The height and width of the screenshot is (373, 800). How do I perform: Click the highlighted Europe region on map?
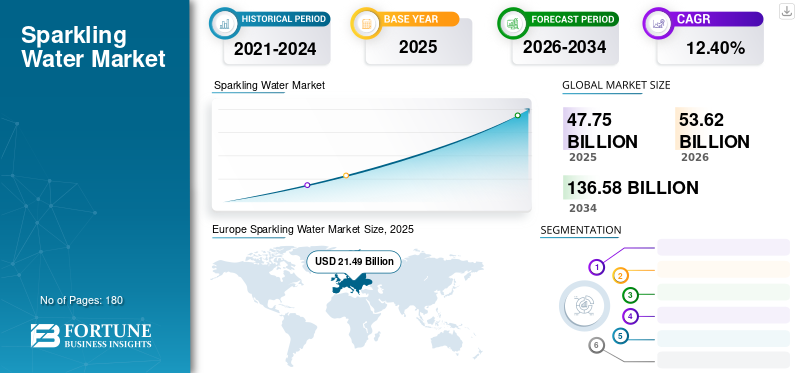[351, 282]
